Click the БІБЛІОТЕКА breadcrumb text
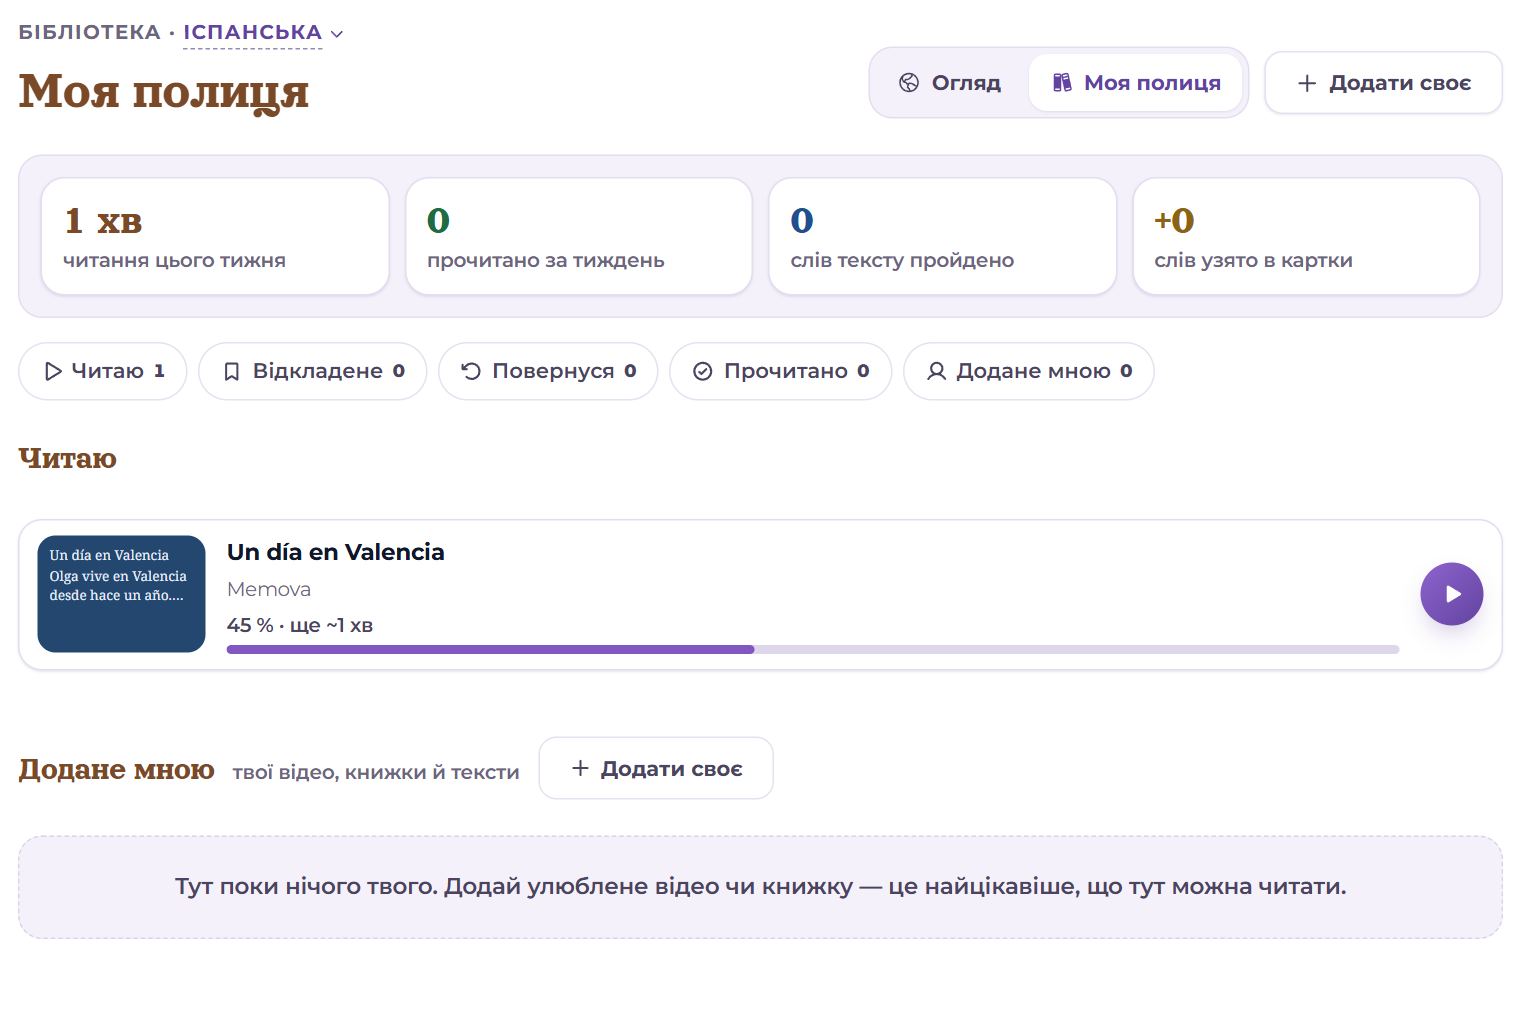 pyautogui.click(x=90, y=33)
